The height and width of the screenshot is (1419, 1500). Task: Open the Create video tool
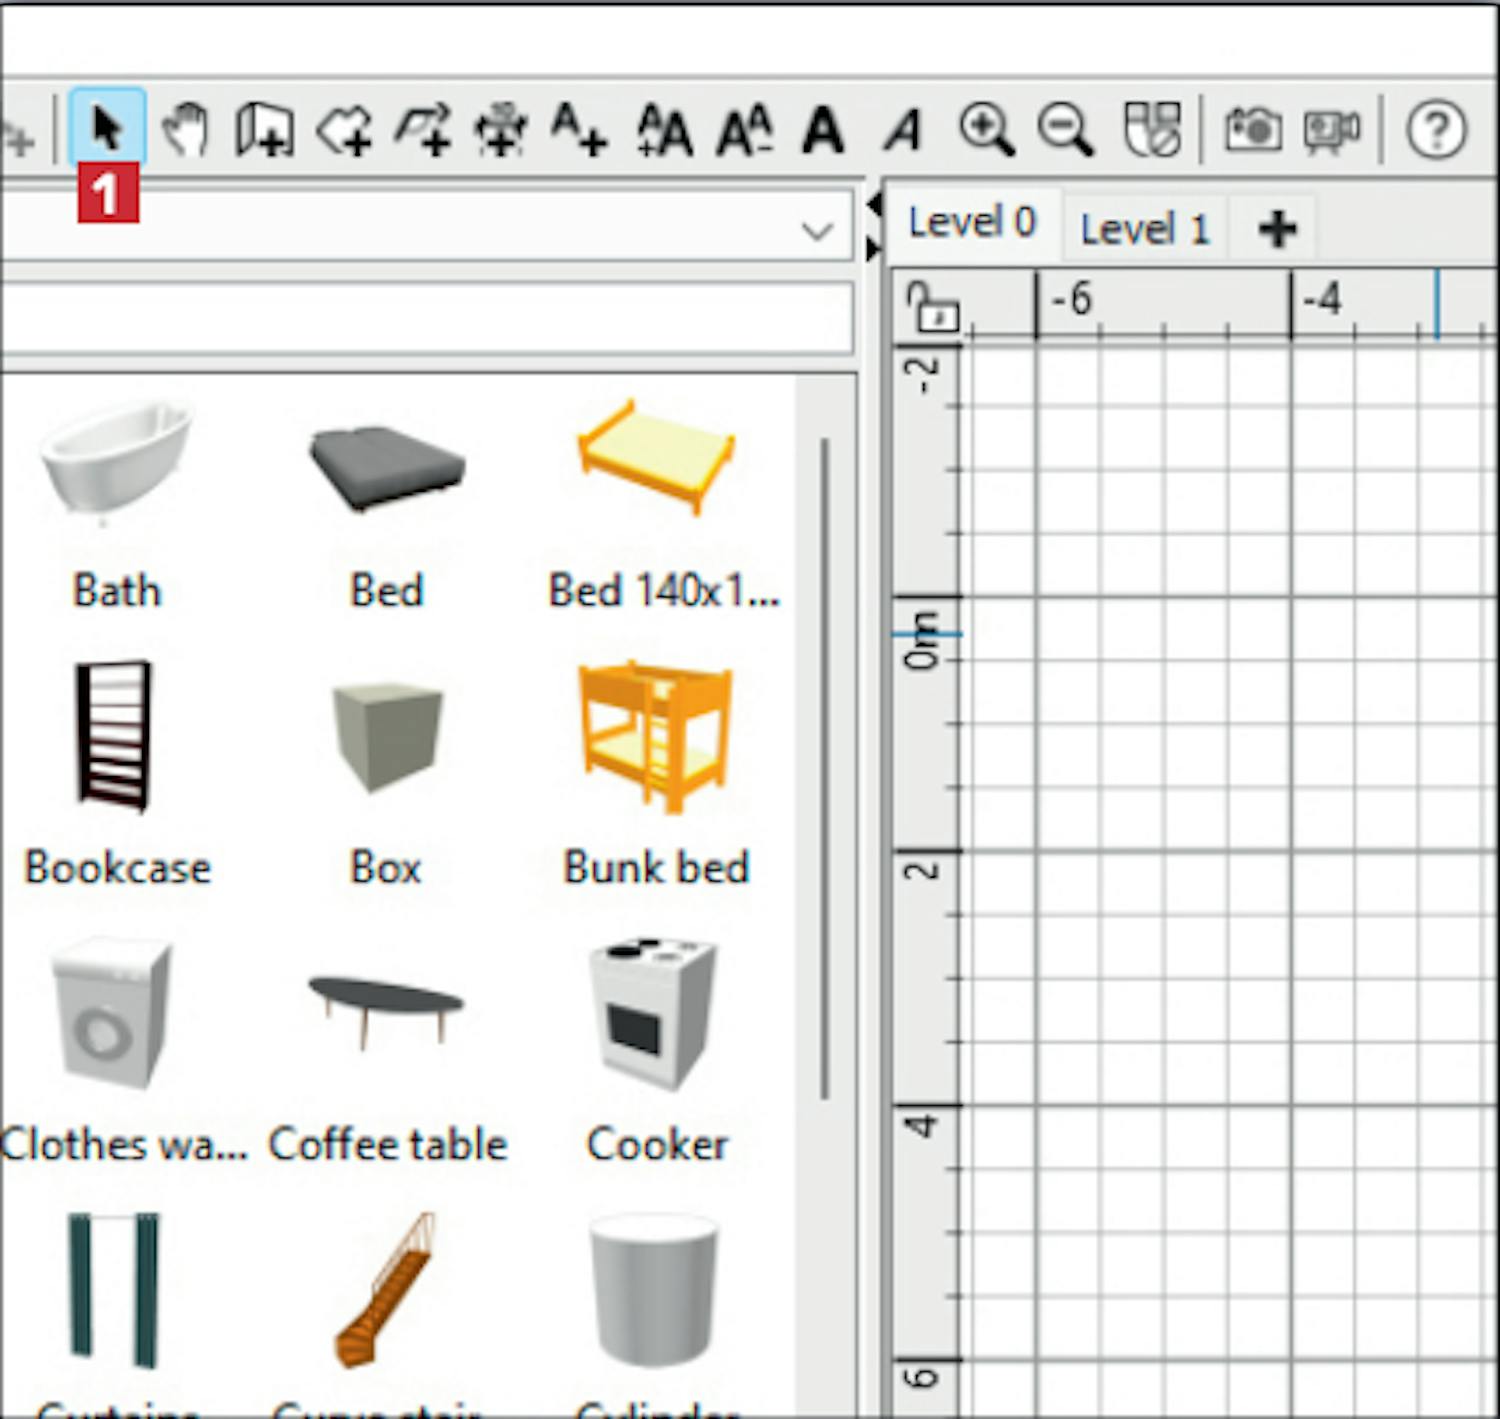(x=1331, y=130)
